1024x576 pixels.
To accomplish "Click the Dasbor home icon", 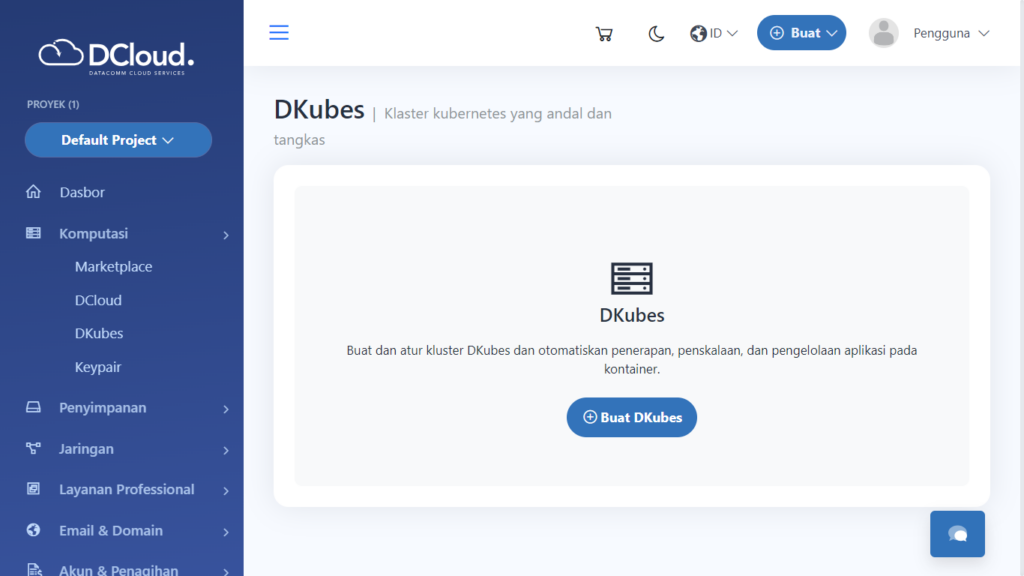I will point(33,191).
